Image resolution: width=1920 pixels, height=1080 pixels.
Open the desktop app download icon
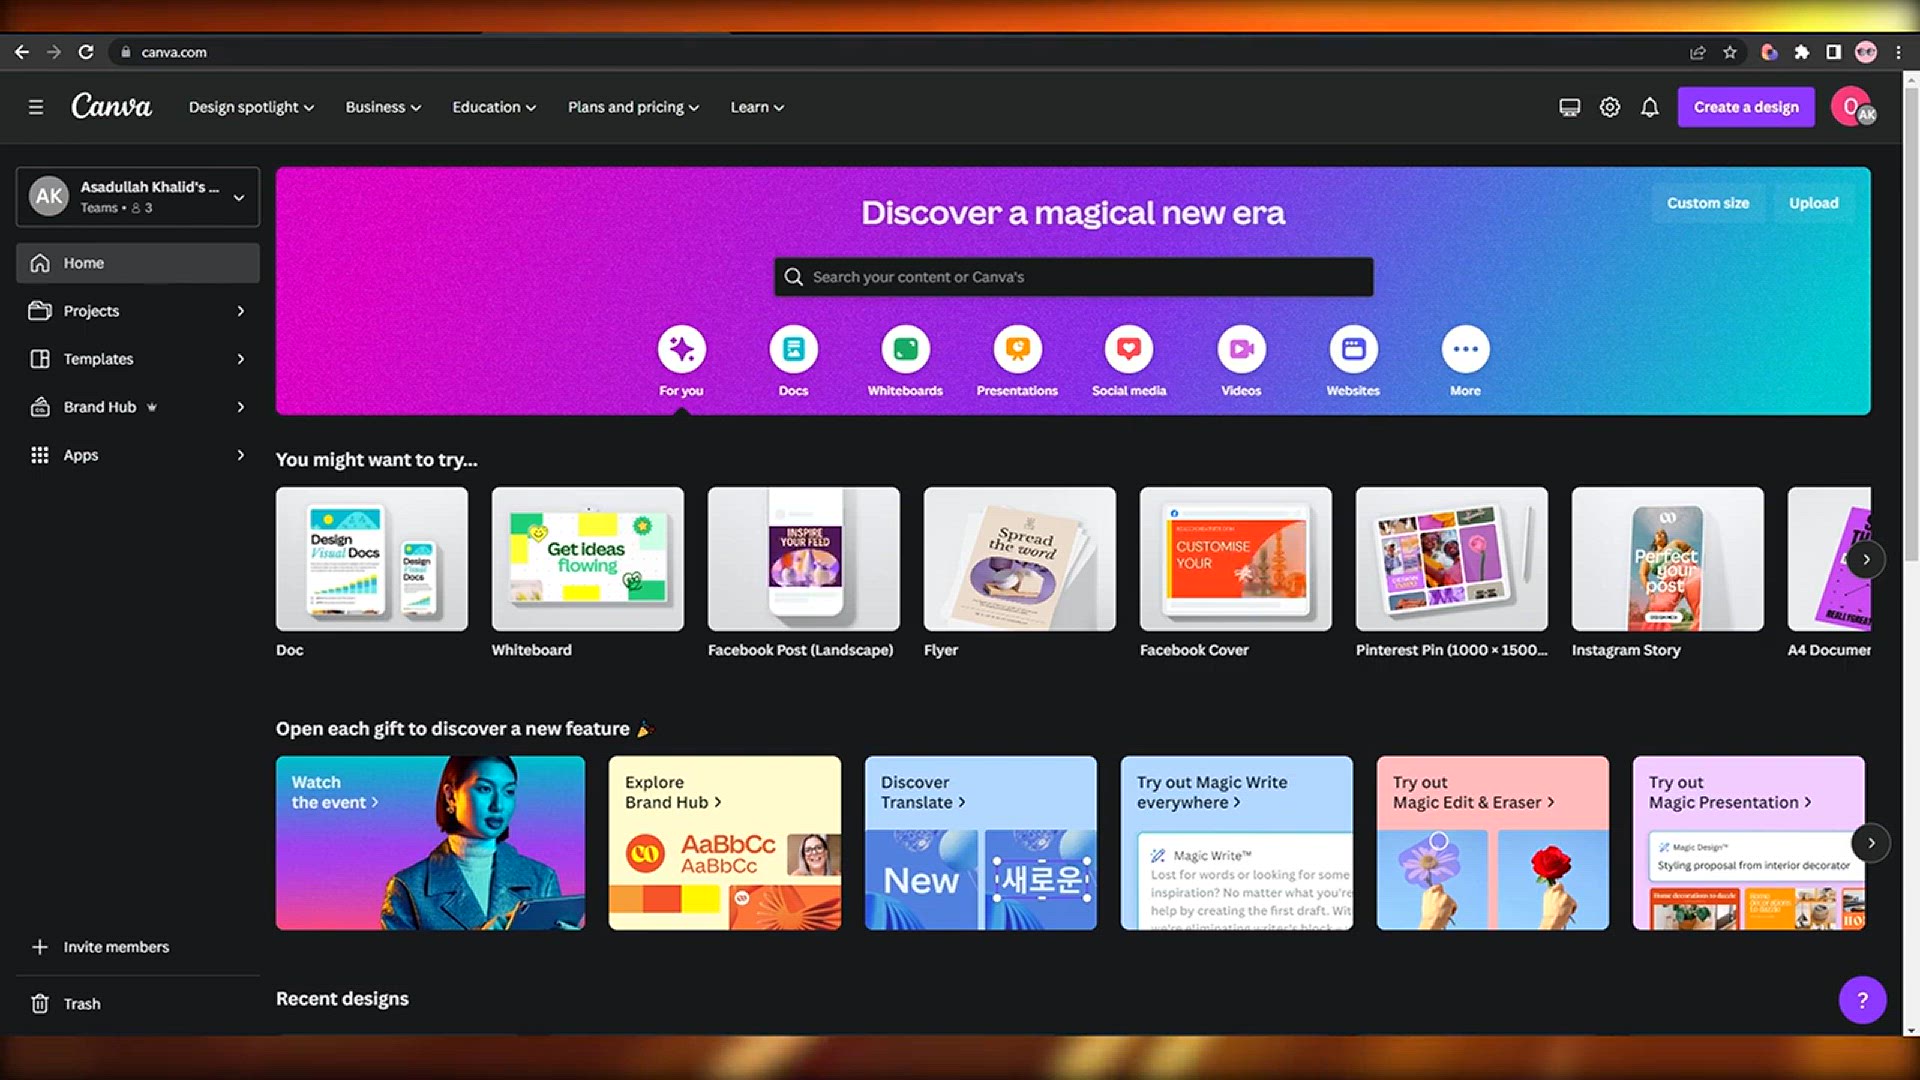point(1570,107)
